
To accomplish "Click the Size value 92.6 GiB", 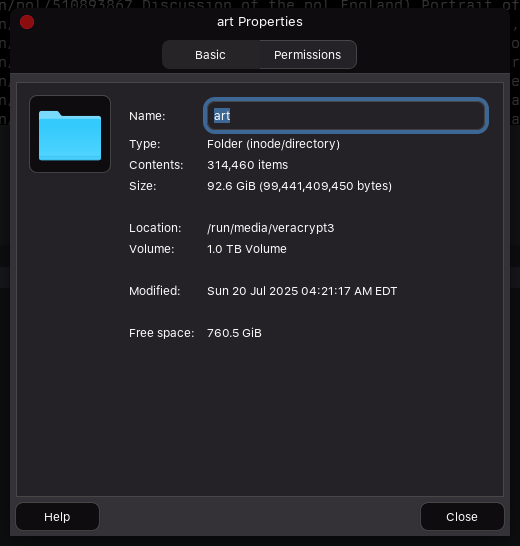I will pos(300,186).
